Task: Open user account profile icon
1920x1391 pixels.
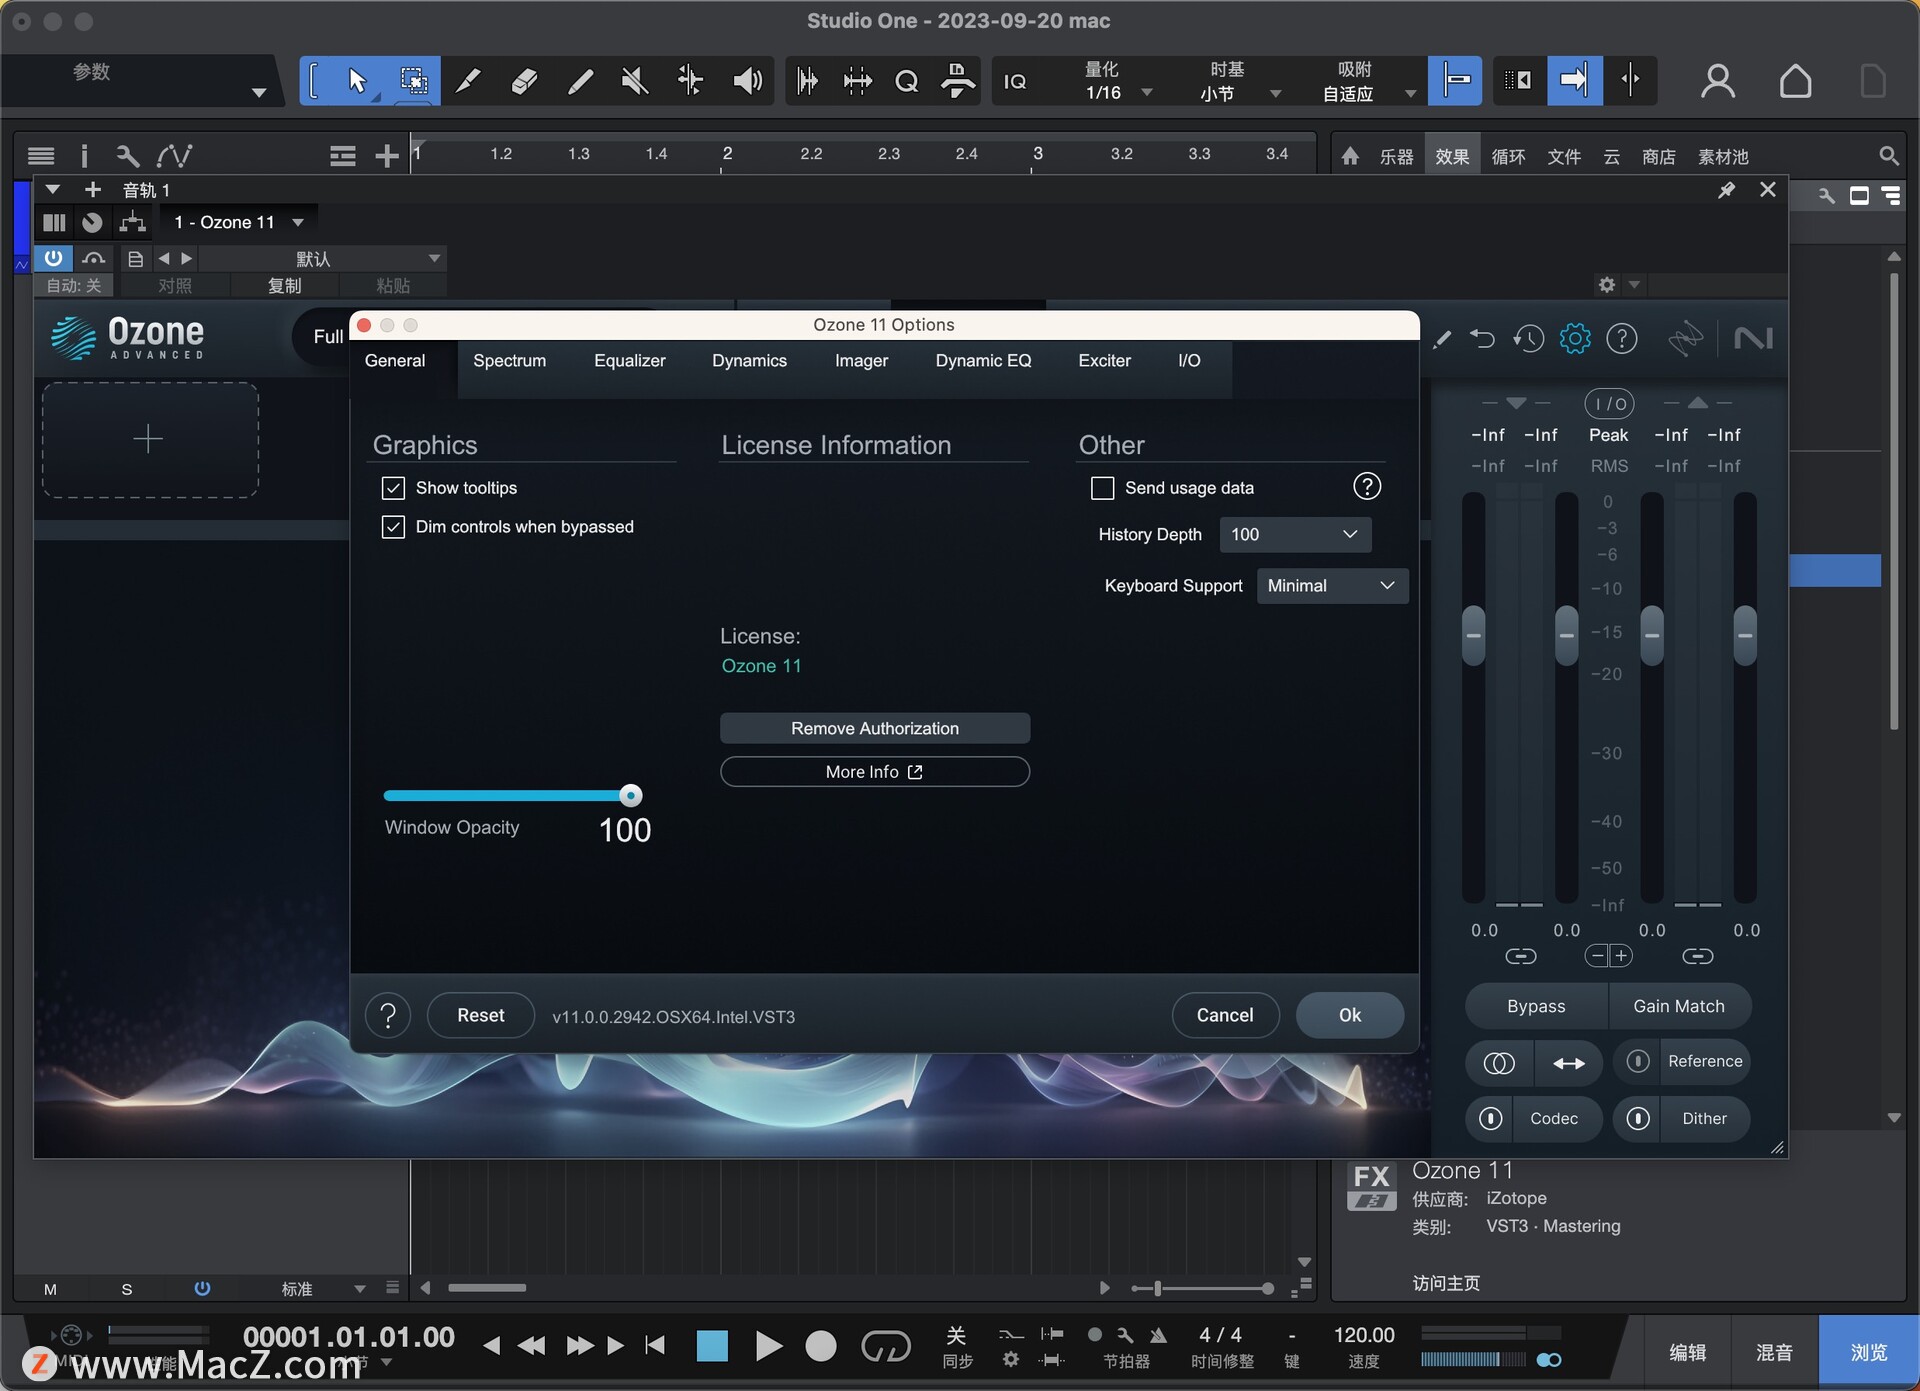Action: pyautogui.click(x=1718, y=81)
